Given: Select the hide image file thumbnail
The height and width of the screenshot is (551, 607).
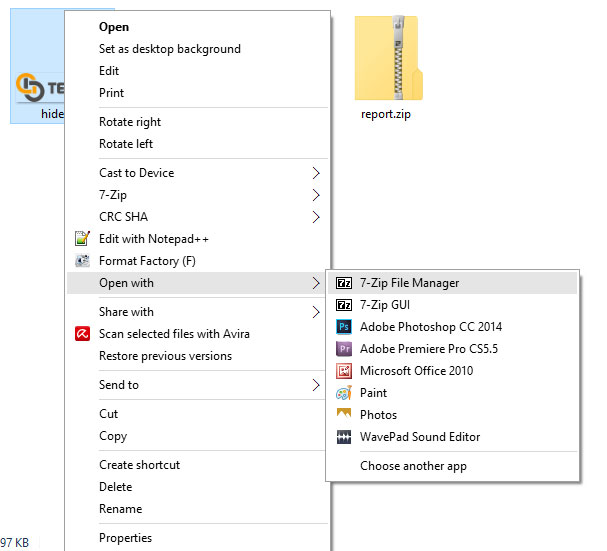Looking at the screenshot, I should click(x=39, y=88).
